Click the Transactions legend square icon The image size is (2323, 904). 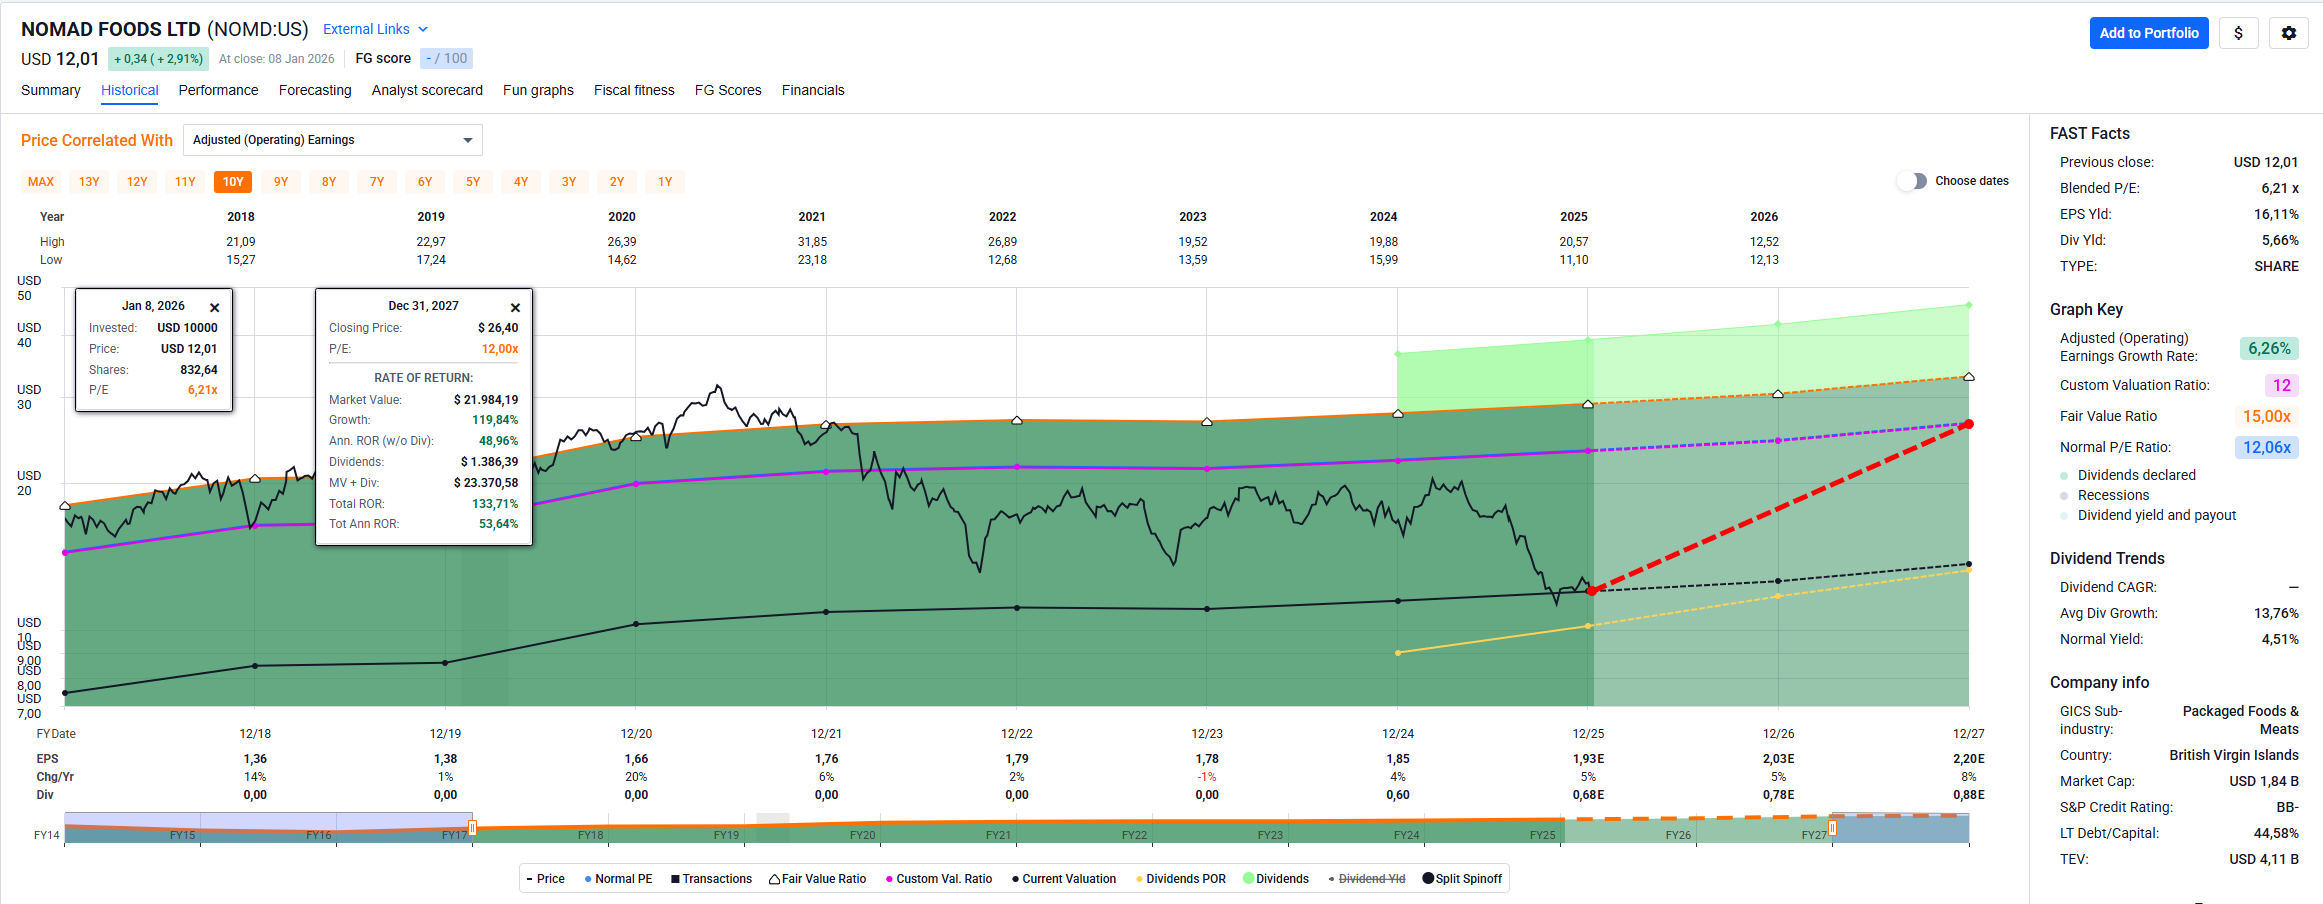tap(675, 879)
